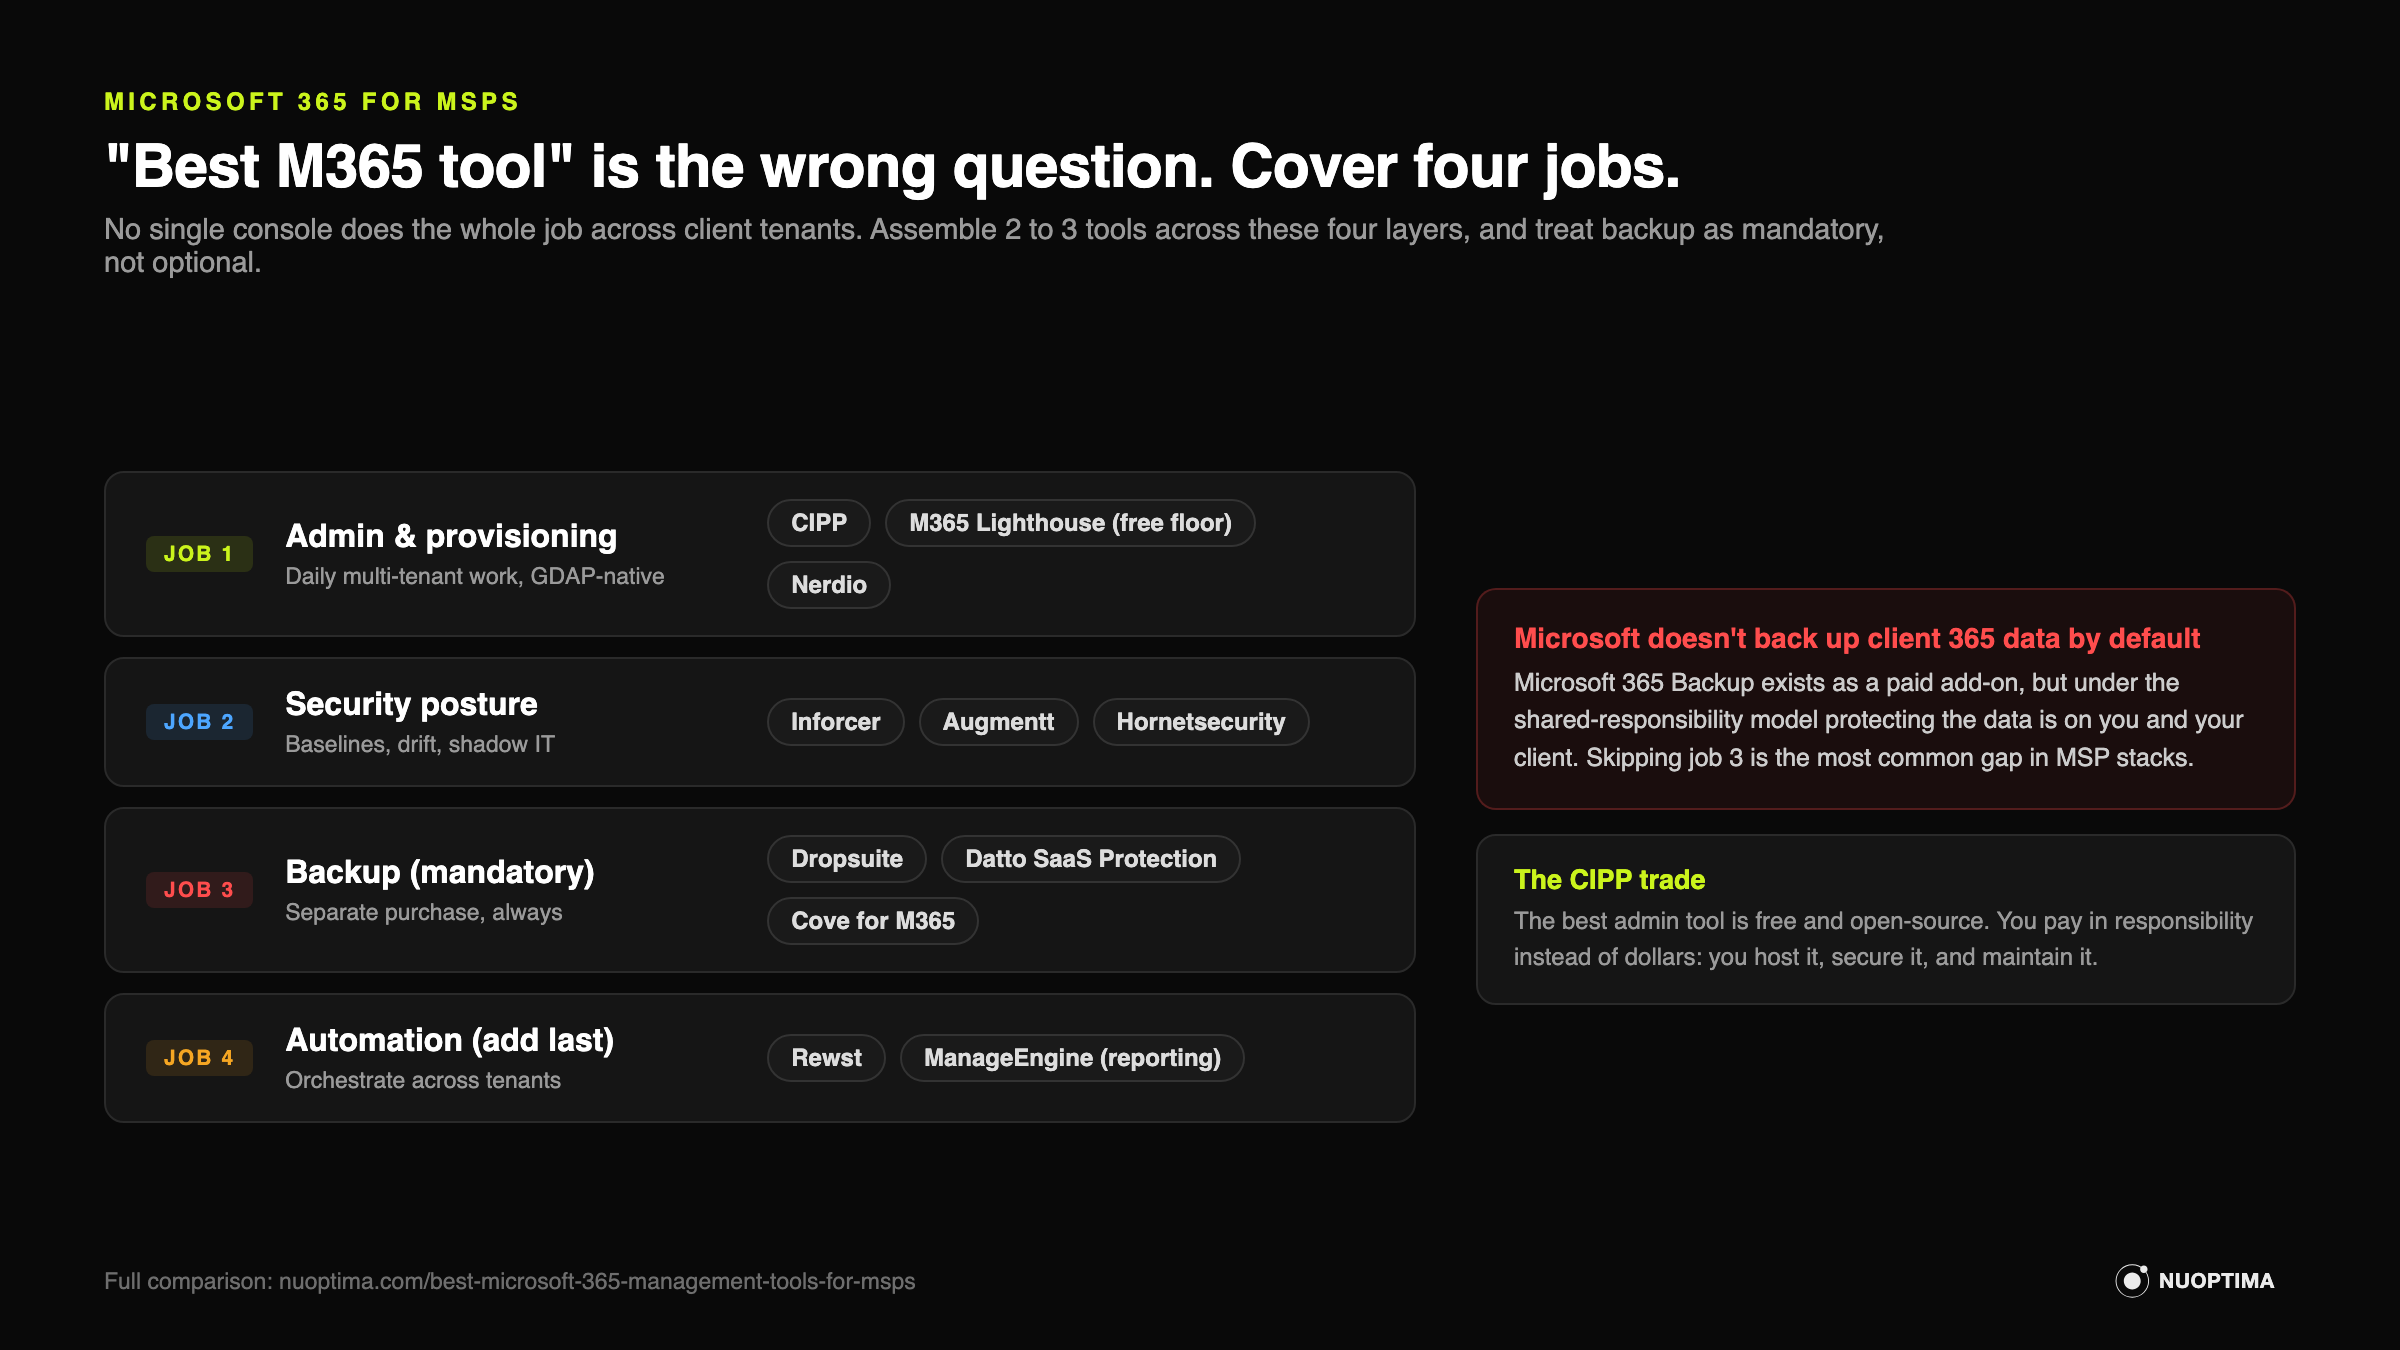Select the "CIPP" tool pill

click(819, 523)
